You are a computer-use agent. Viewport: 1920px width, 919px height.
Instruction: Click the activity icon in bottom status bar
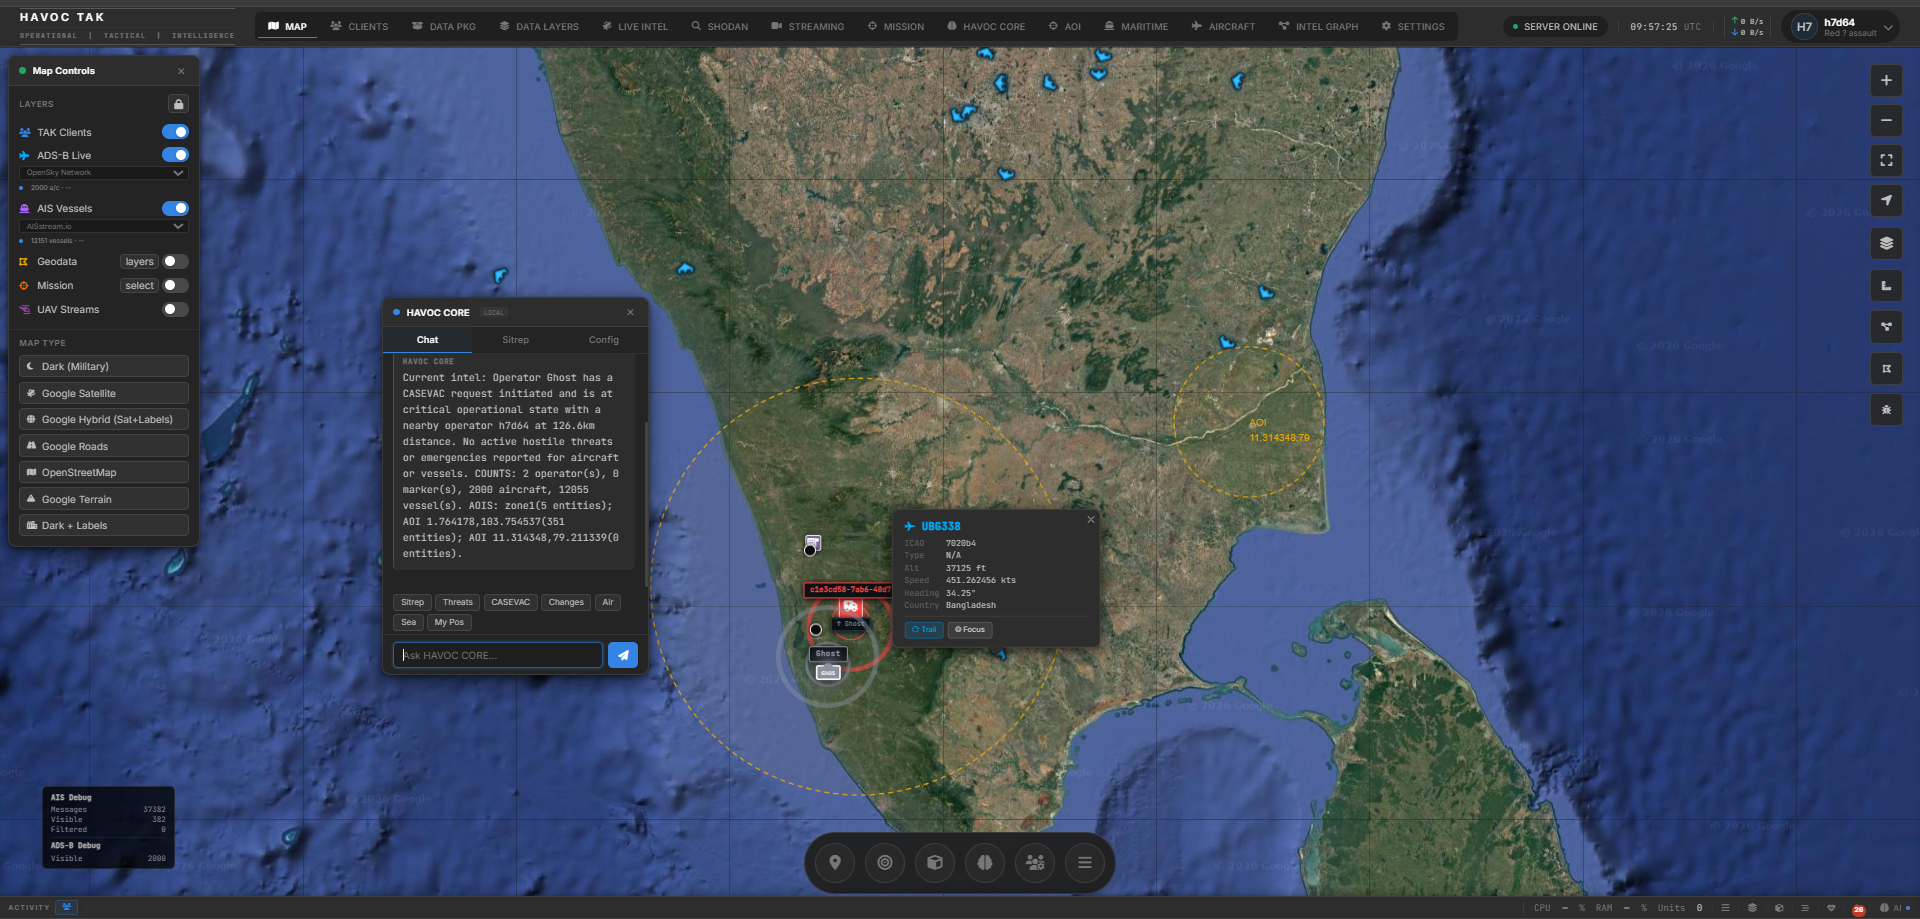(67, 907)
